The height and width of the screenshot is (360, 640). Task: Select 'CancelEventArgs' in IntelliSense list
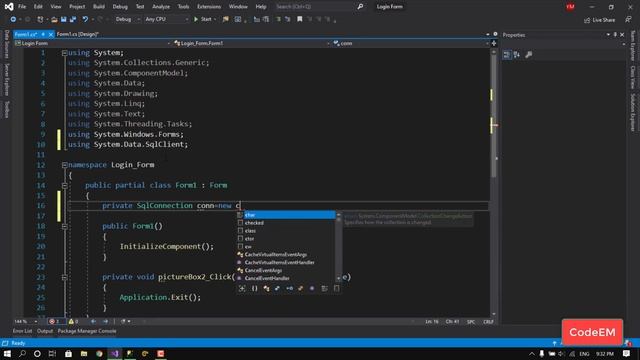(x=286, y=270)
